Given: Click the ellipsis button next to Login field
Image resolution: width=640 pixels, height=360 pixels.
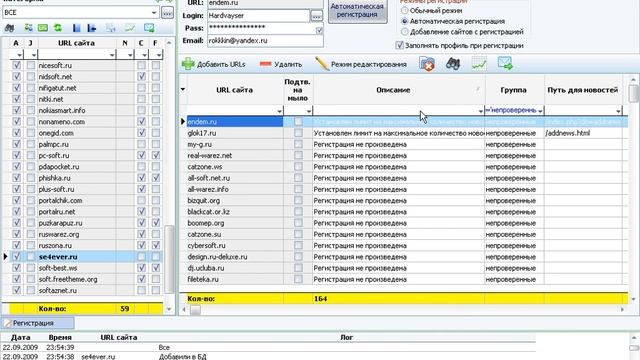Looking at the screenshot, I should click(316, 16).
